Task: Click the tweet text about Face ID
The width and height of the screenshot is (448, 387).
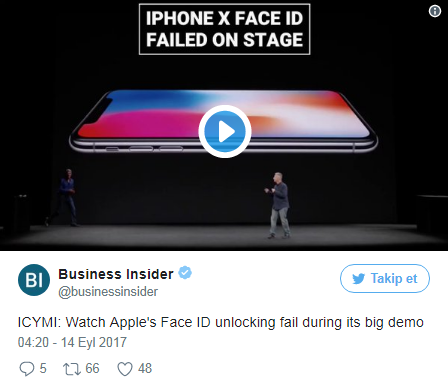Action: click(x=220, y=322)
